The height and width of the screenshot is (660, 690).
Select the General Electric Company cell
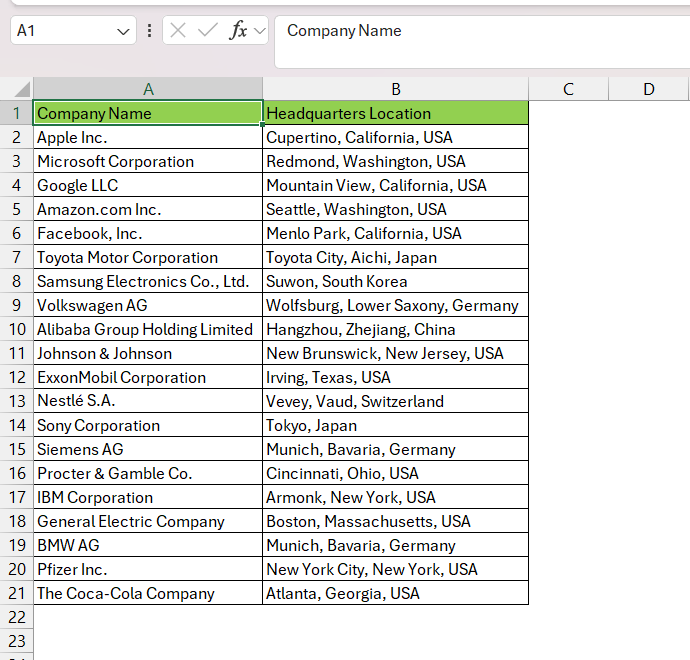tap(148, 521)
